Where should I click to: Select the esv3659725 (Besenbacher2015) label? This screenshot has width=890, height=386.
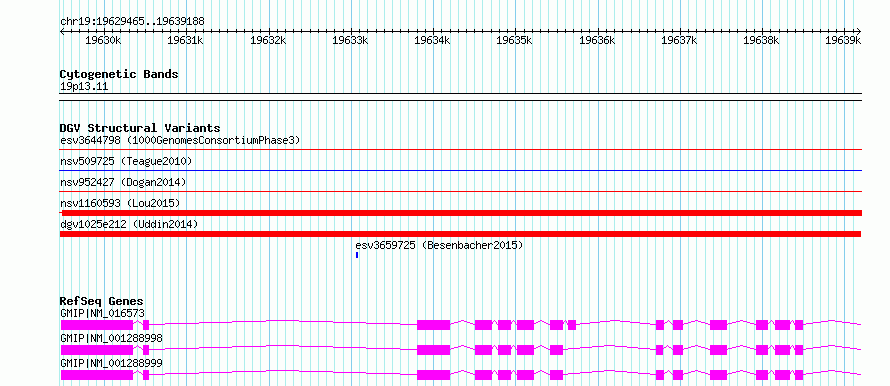[x=439, y=246]
